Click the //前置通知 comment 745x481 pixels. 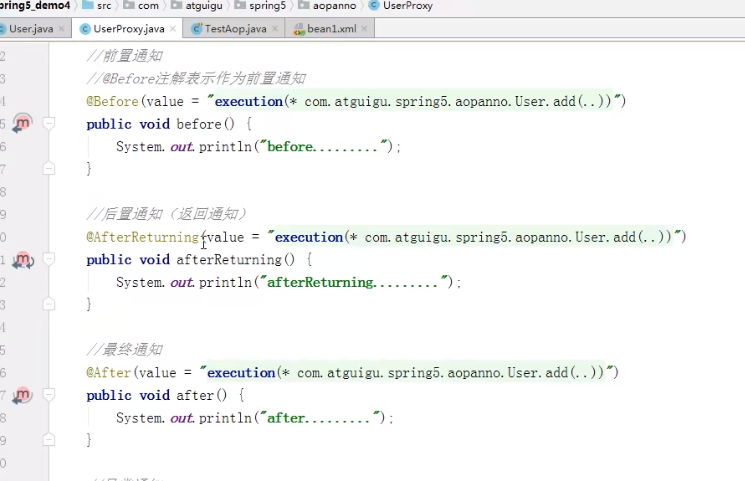pos(124,56)
